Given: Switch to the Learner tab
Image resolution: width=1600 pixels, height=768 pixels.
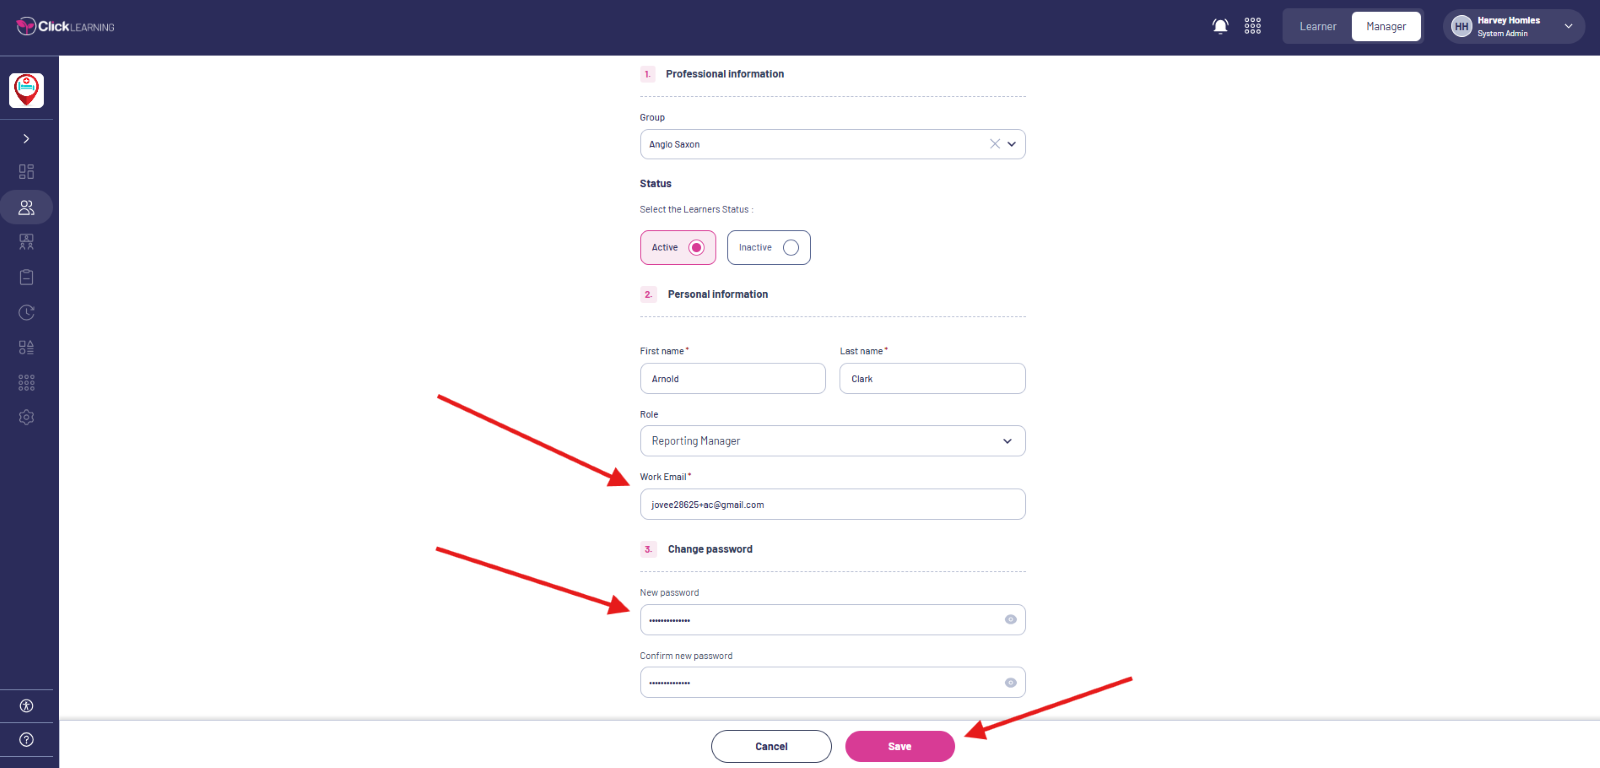Looking at the screenshot, I should [x=1318, y=27].
